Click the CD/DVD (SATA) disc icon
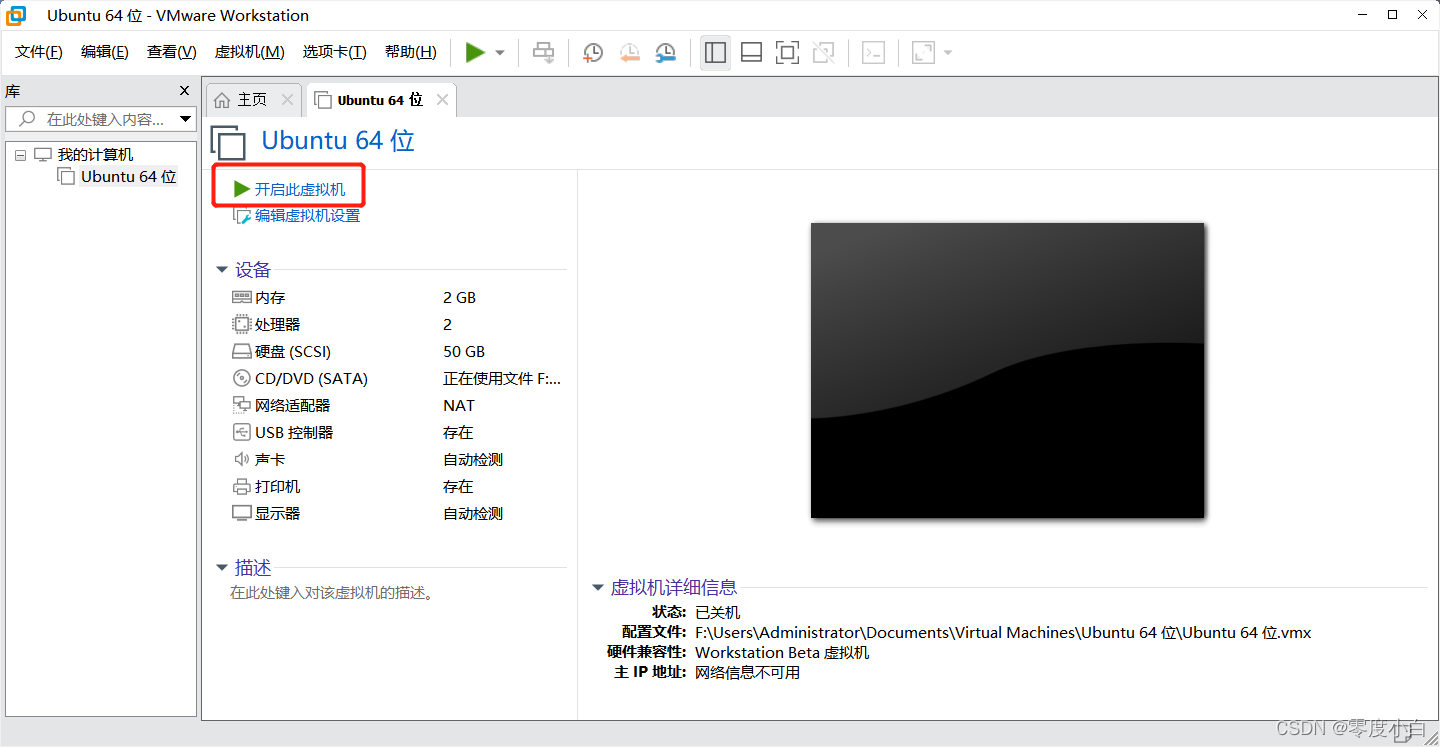 (241, 378)
